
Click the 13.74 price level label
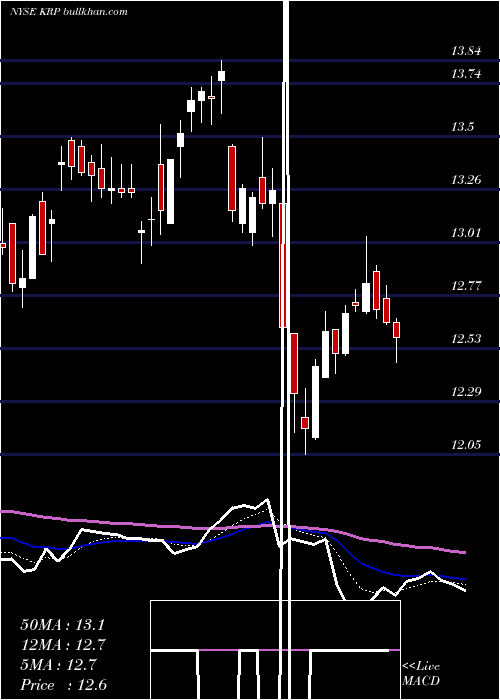tap(466, 74)
